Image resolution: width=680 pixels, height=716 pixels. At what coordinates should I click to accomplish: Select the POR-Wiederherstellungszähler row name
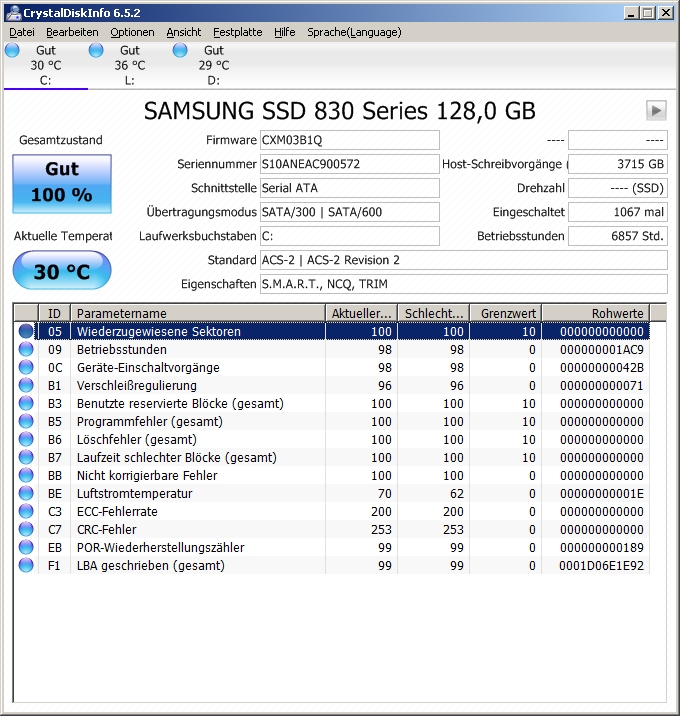pyautogui.click(x=160, y=547)
